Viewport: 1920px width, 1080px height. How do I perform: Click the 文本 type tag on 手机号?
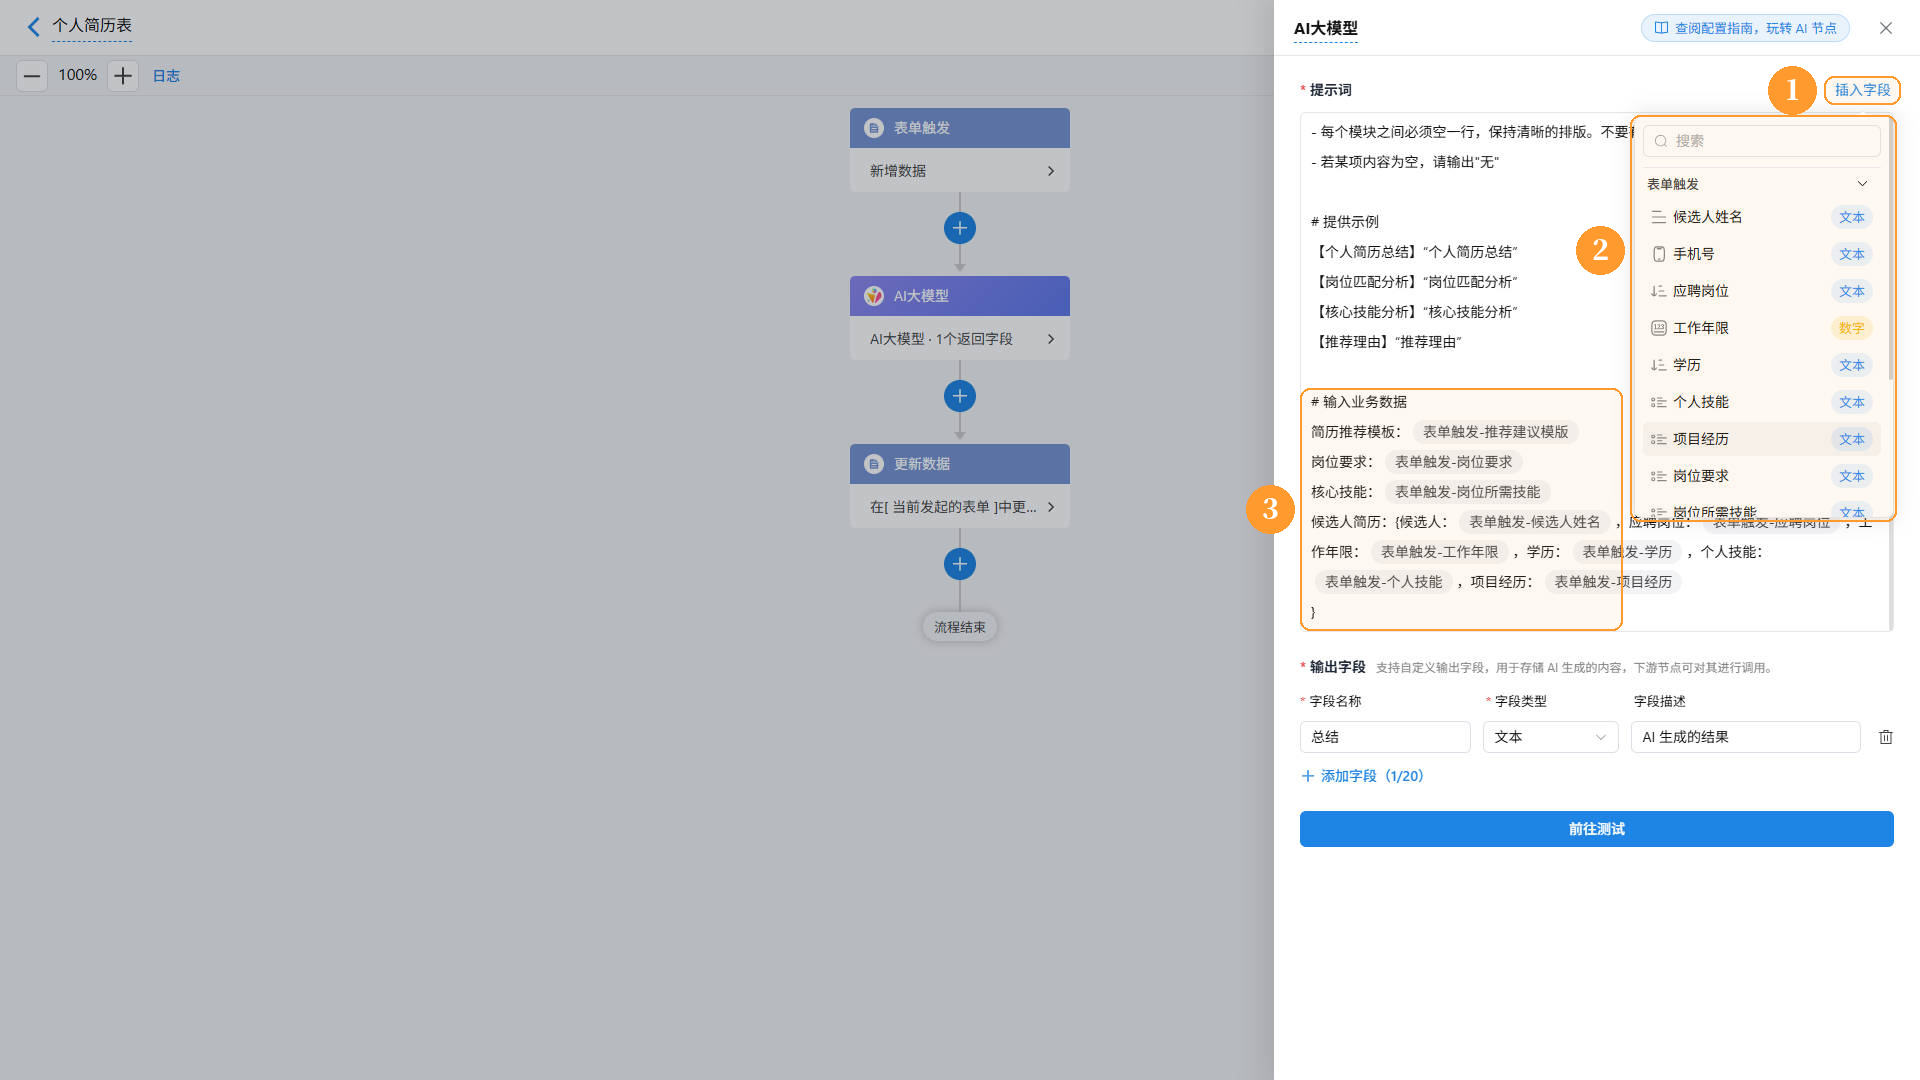1852,254
